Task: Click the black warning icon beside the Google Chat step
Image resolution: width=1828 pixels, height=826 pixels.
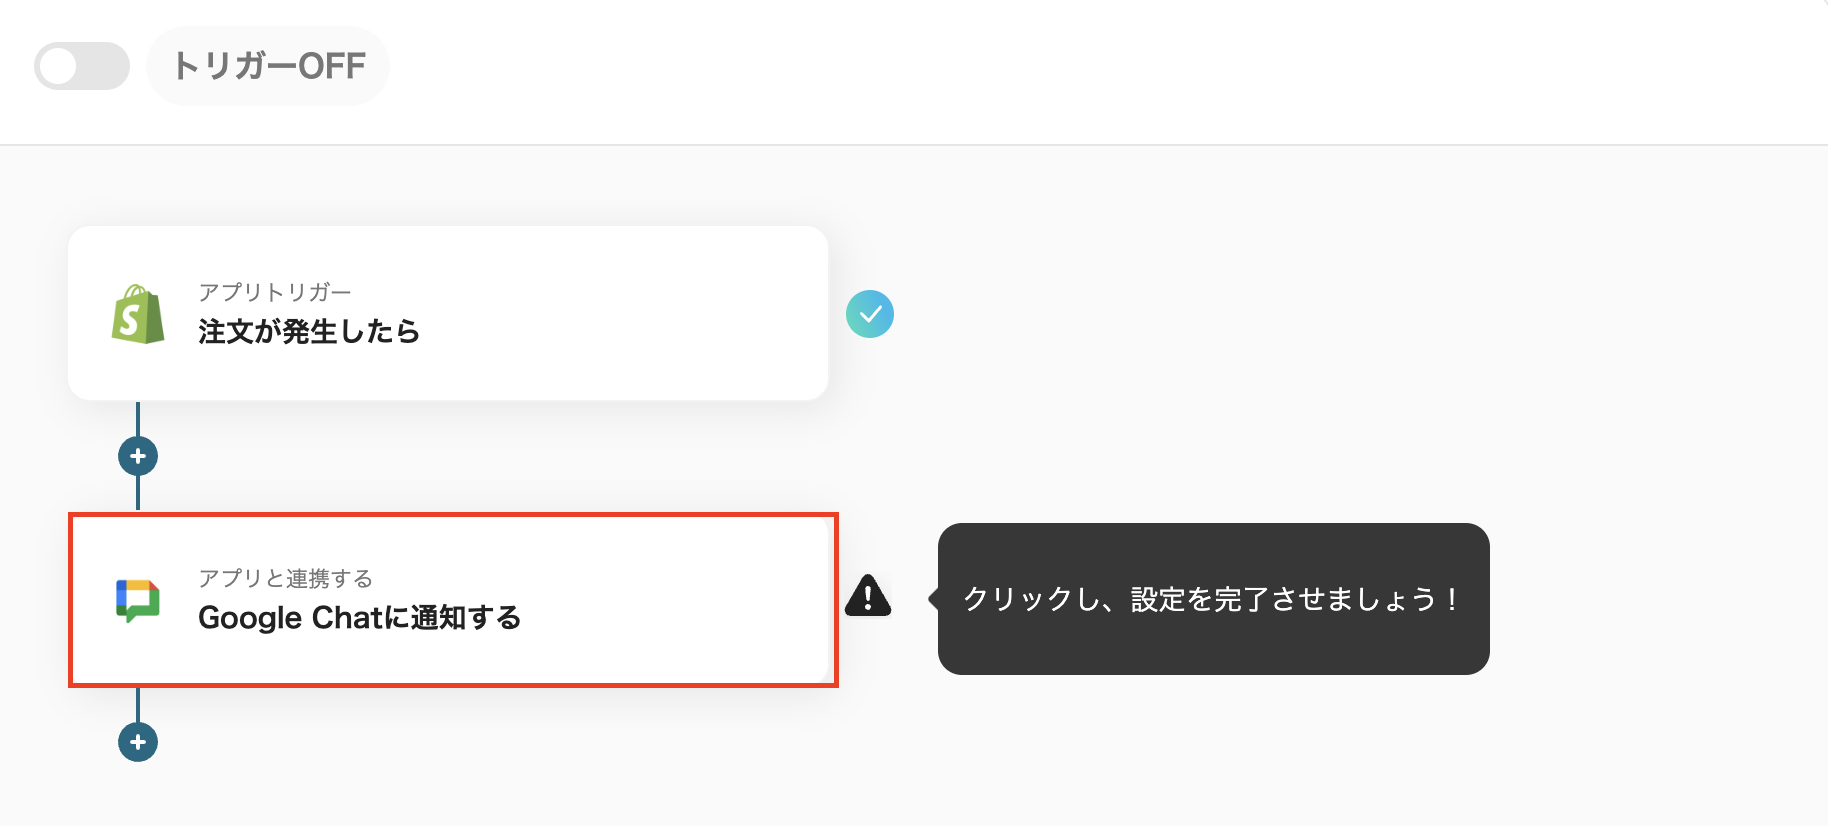Action: click(868, 597)
